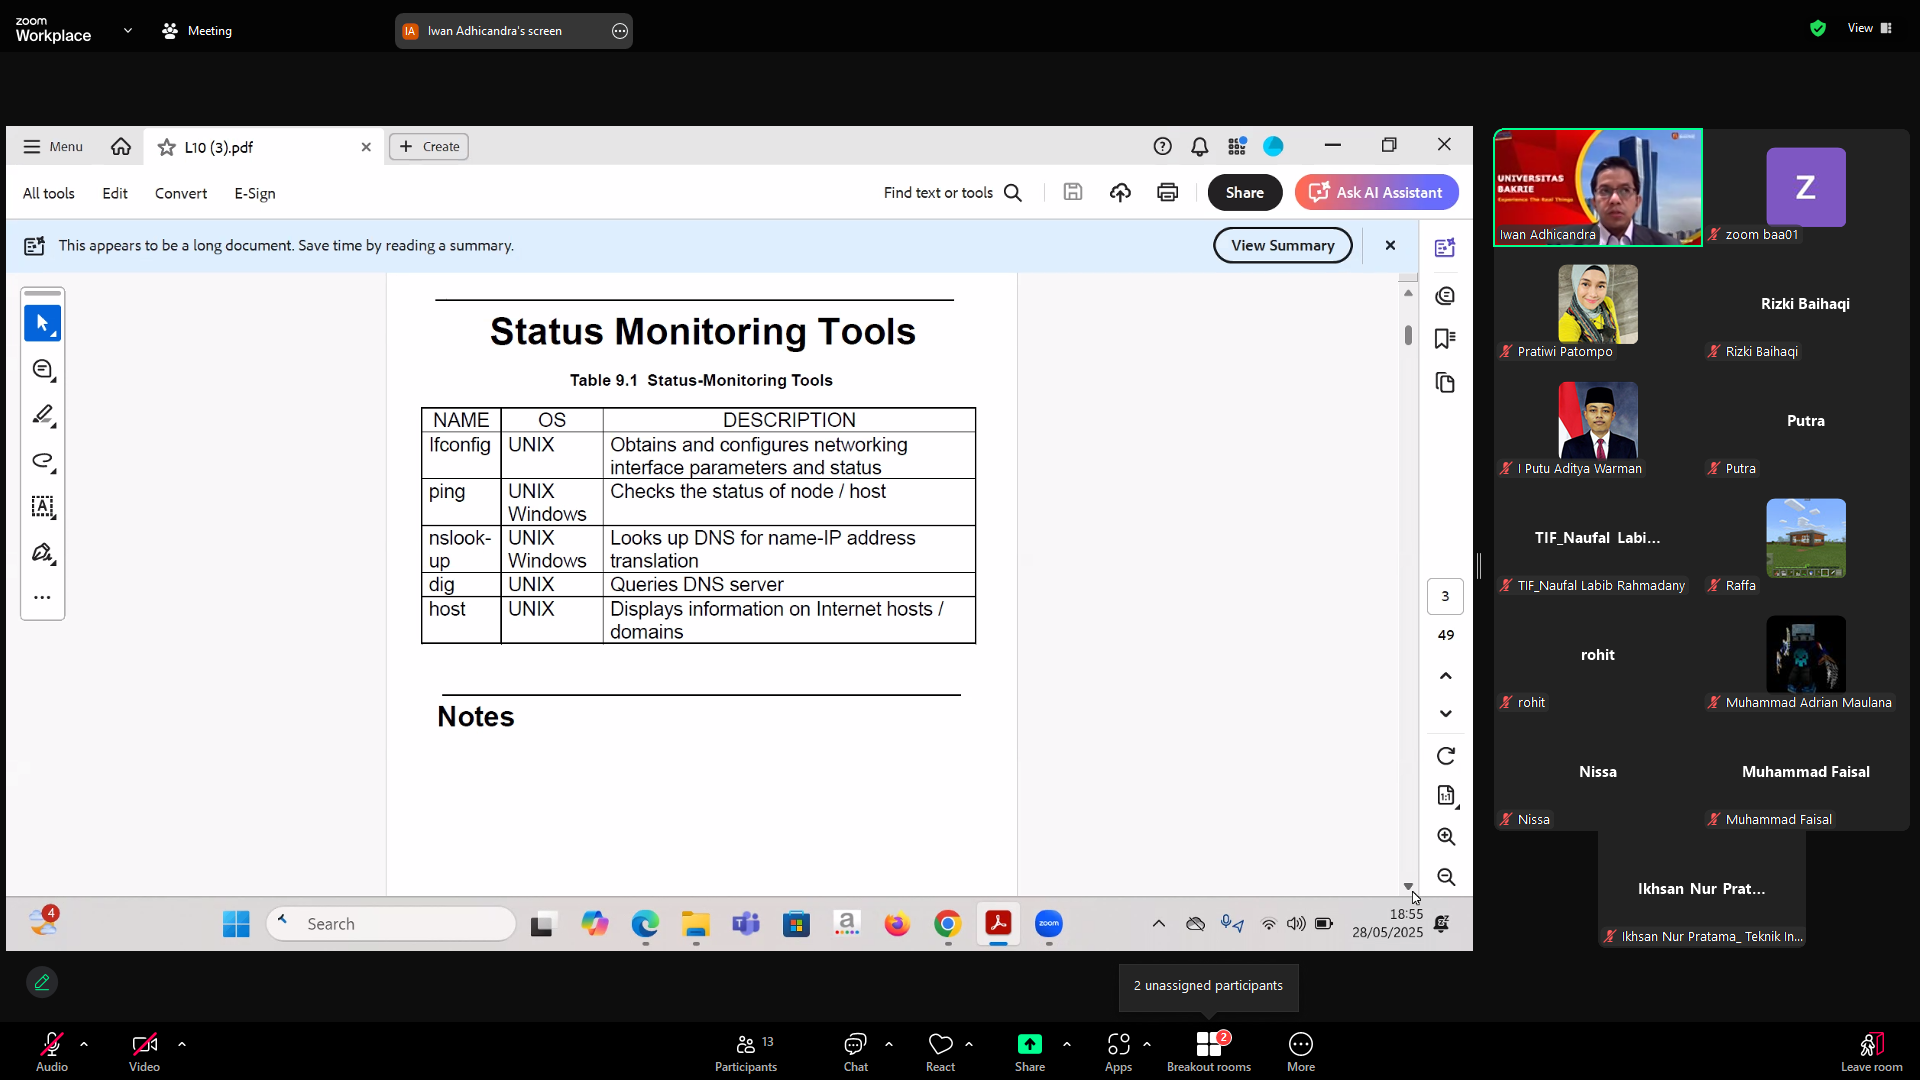Image resolution: width=1920 pixels, height=1080 pixels.
Task: Dismiss the summary suggestion banner
Action: tap(1390, 246)
